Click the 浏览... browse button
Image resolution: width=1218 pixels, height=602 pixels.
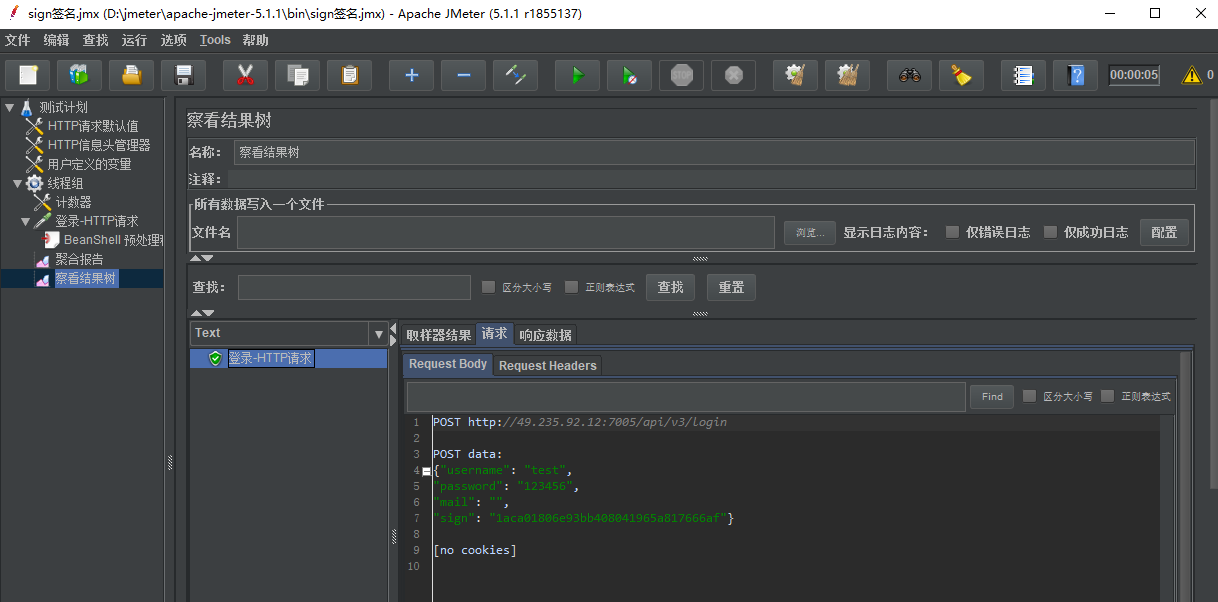[x=809, y=232]
